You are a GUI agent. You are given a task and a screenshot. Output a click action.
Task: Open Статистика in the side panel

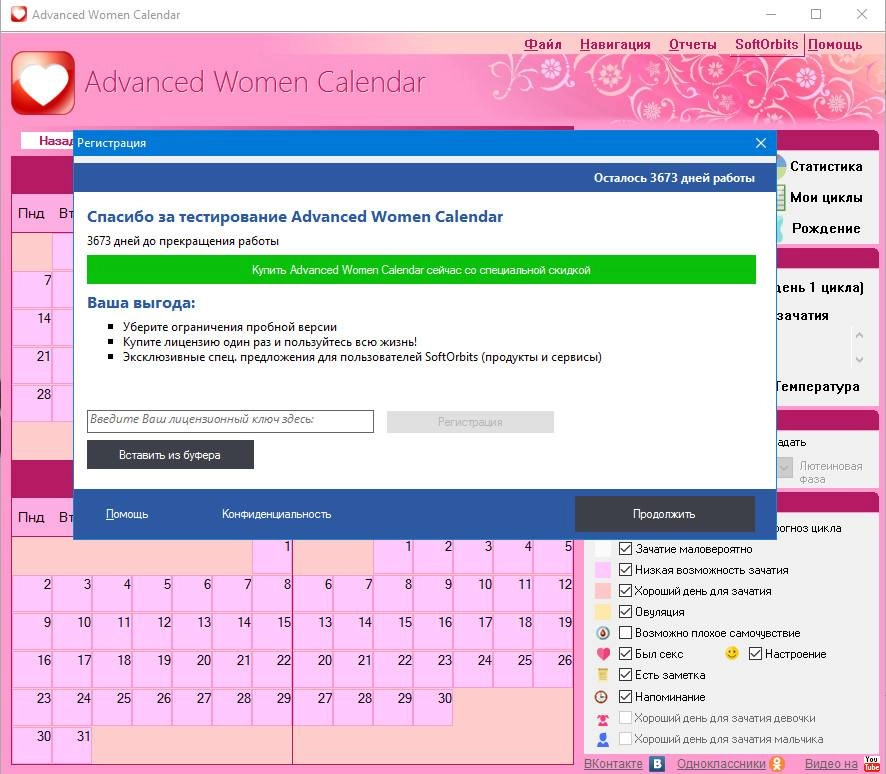(x=826, y=166)
